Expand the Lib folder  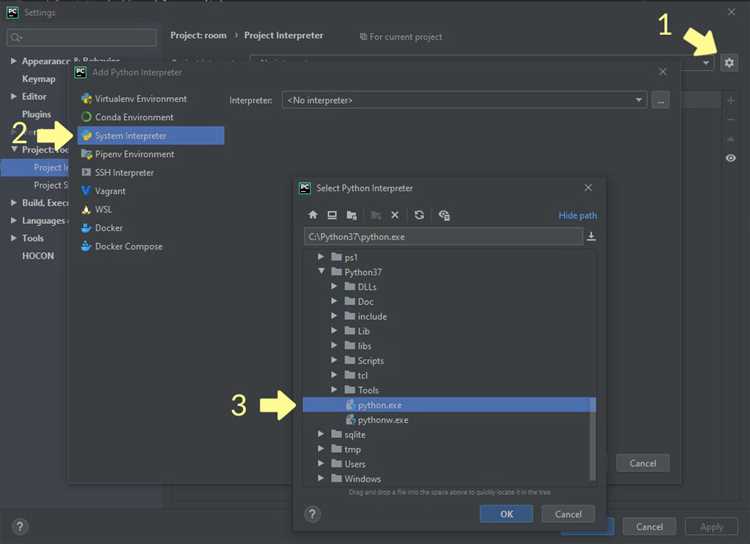[334, 331]
